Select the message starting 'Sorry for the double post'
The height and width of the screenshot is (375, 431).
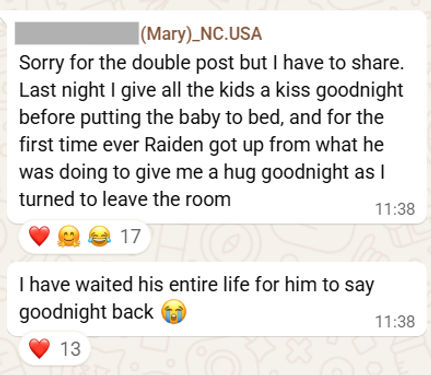(x=217, y=117)
